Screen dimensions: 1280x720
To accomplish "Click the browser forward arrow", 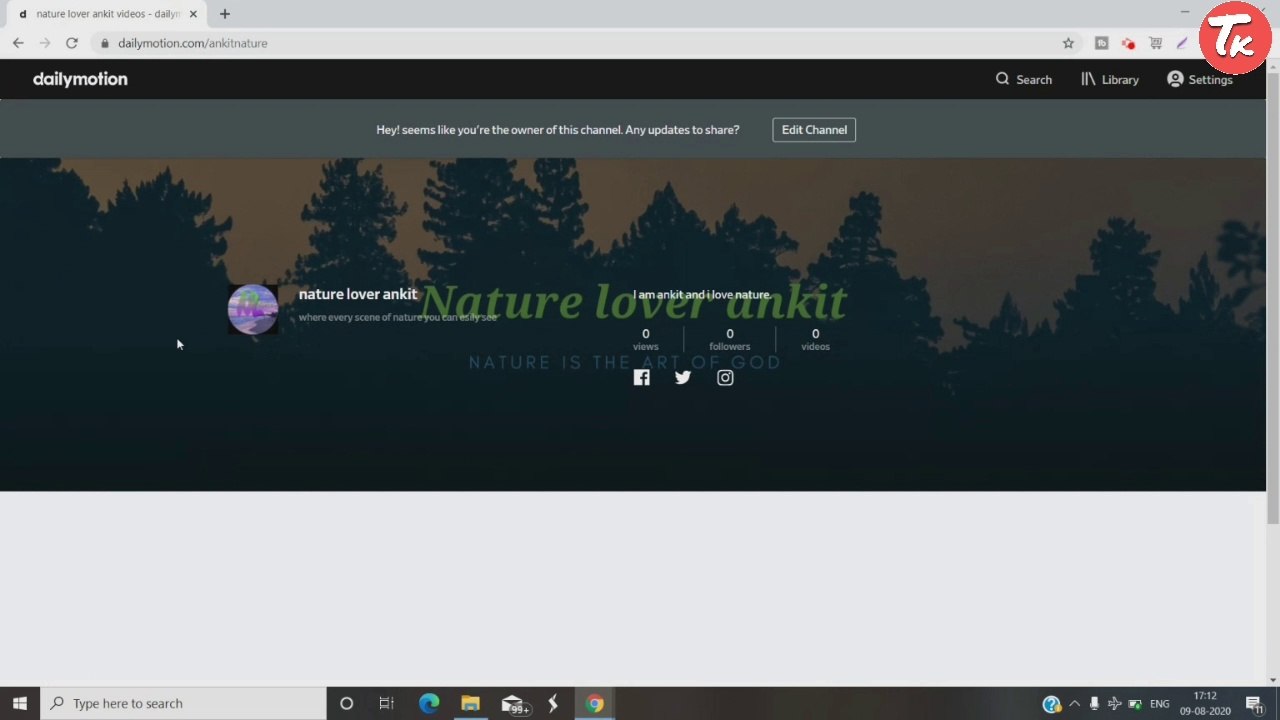I will (45, 43).
